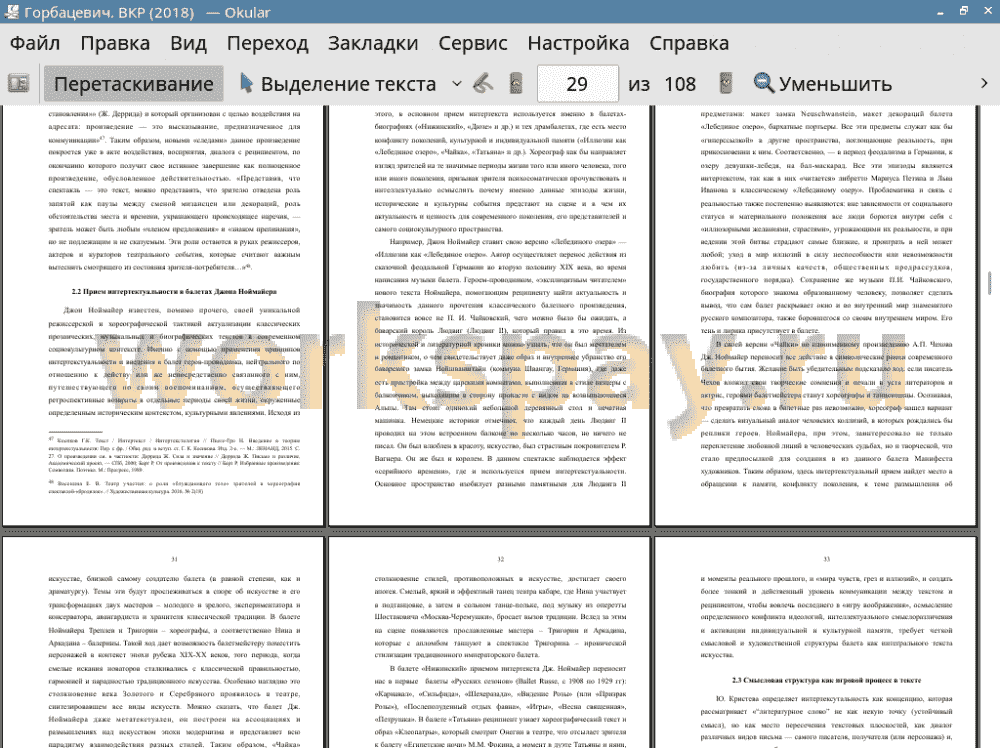Click the Okular app icon in title bar
1000x748 pixels.
(12, 11)
